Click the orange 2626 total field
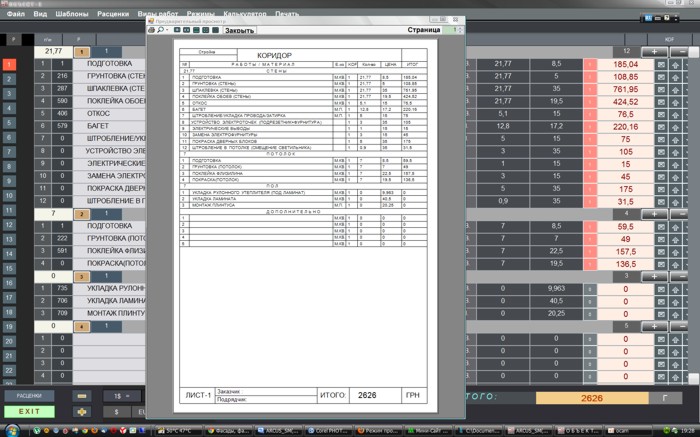Viewport: 700px width, 437px height. (x=592, y=398)
